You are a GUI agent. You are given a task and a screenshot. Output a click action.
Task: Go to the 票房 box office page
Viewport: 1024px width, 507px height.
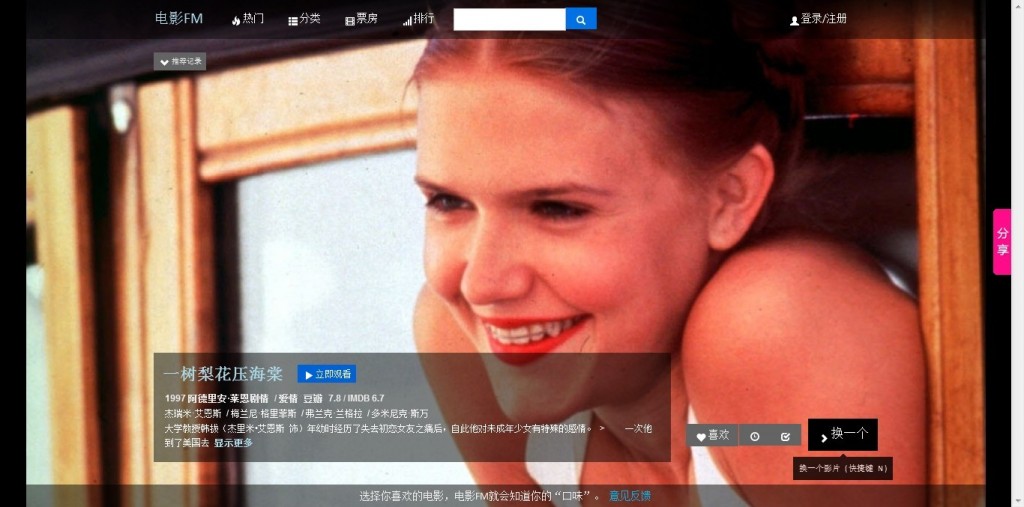tap(361, 19)
